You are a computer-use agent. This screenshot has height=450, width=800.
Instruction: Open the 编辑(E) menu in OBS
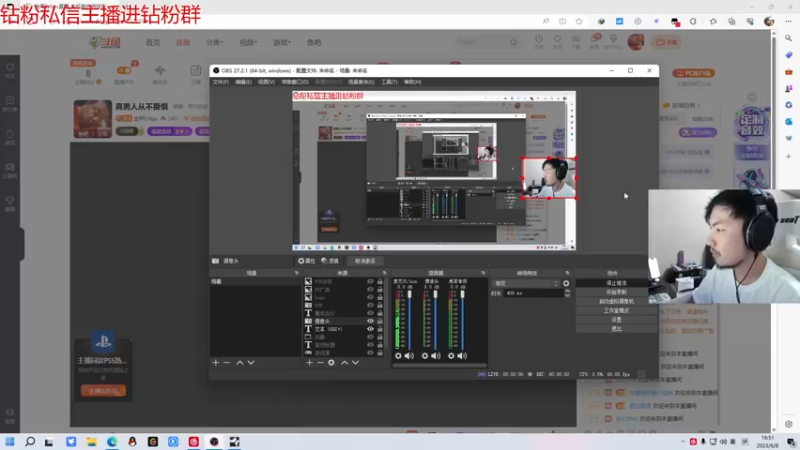coord(243,82)
